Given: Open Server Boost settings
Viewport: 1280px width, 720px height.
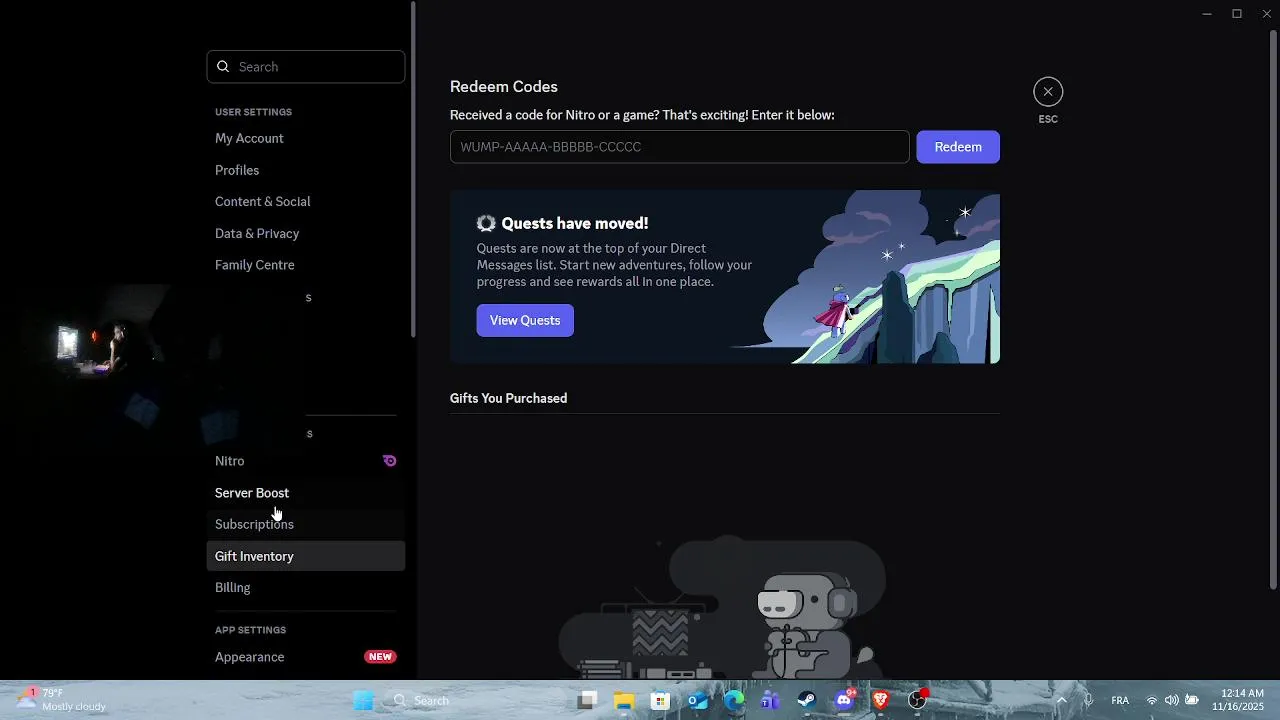Looking at the screenshot, I should click(305, 493).
